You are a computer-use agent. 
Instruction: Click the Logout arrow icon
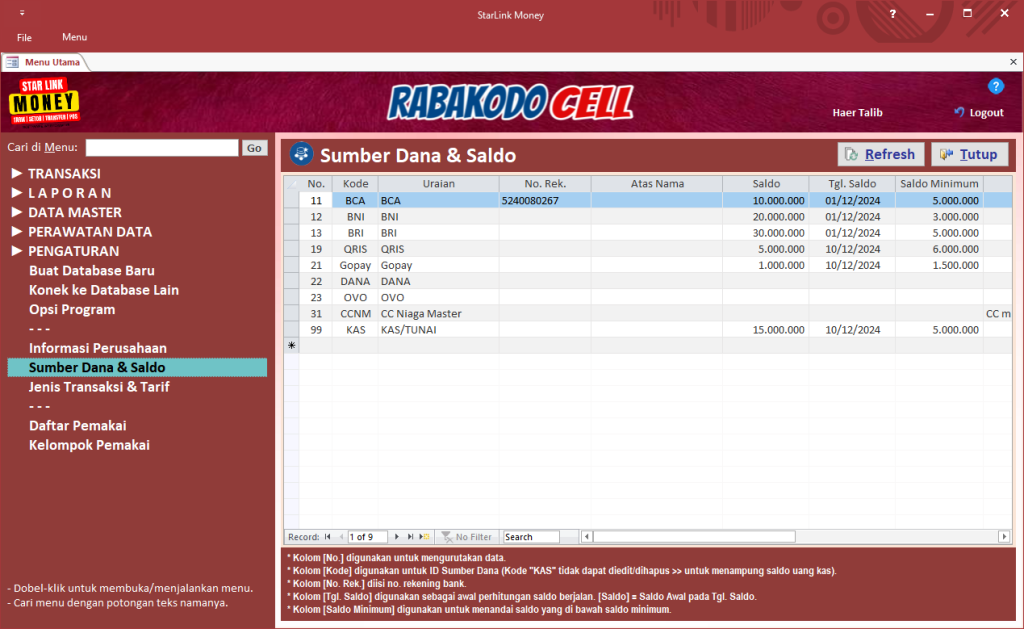(x=959, y=112)
